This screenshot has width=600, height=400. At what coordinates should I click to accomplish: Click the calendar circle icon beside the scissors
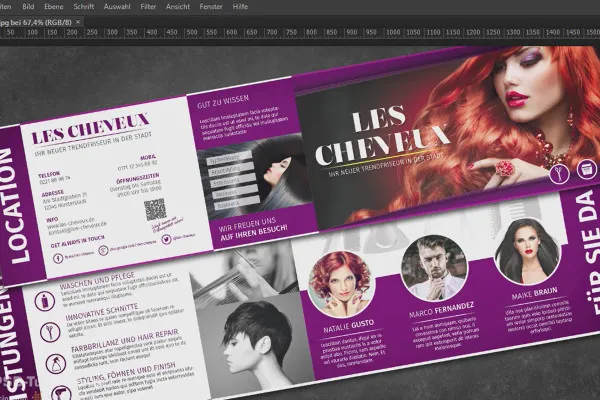pyautogui.click(x=586, y=169)
